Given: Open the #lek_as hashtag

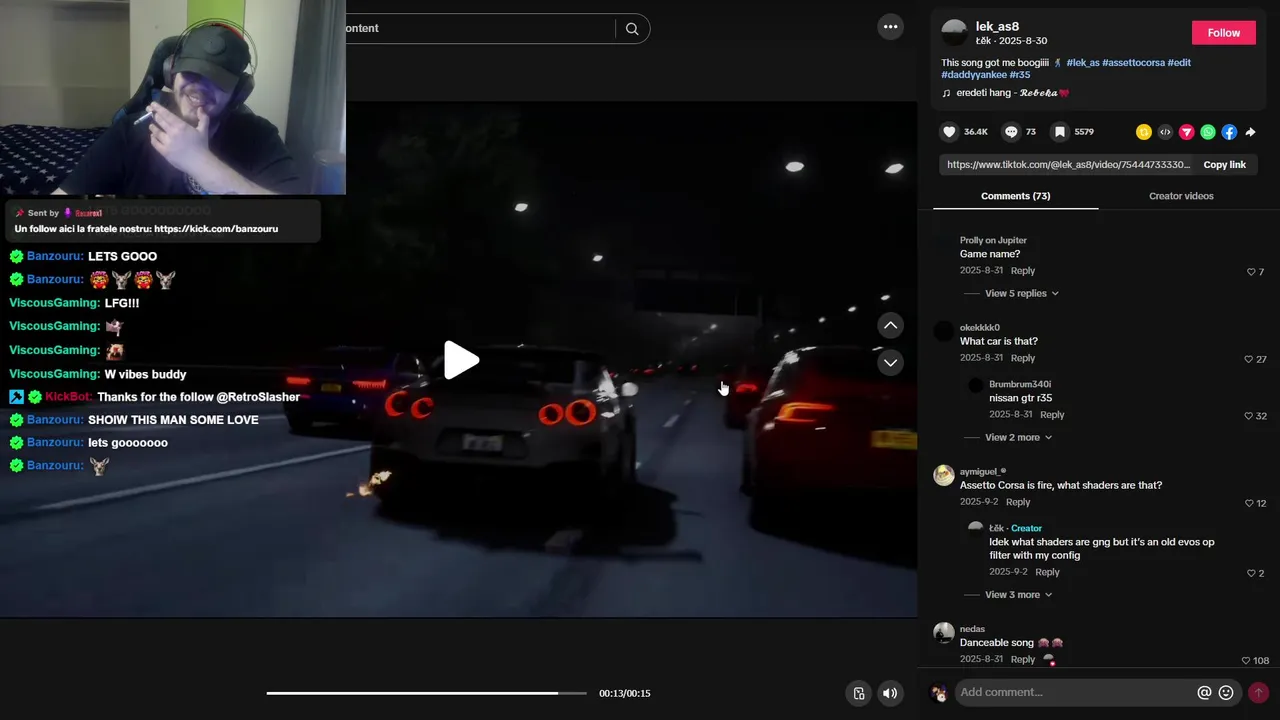Looking at the screenshot, I should coord(1082,63).
